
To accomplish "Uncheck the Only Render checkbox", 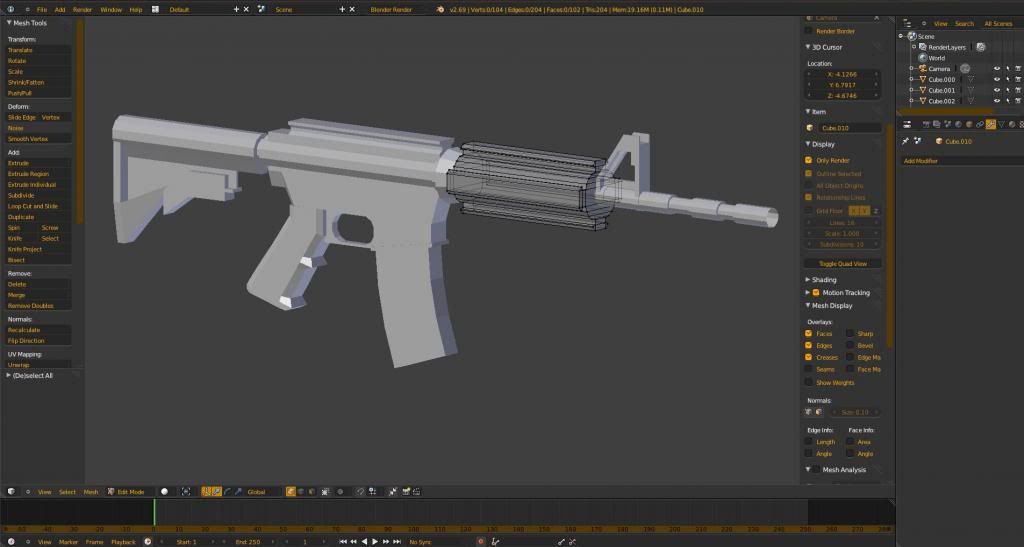I will click(x=809, y=160).
